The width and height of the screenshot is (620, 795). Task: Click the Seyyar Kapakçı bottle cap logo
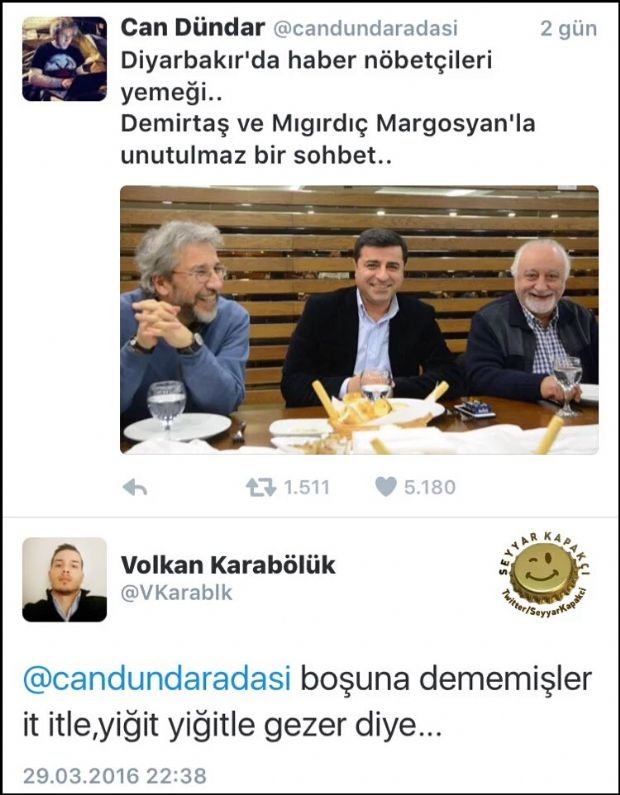click(x=544, y=576)
